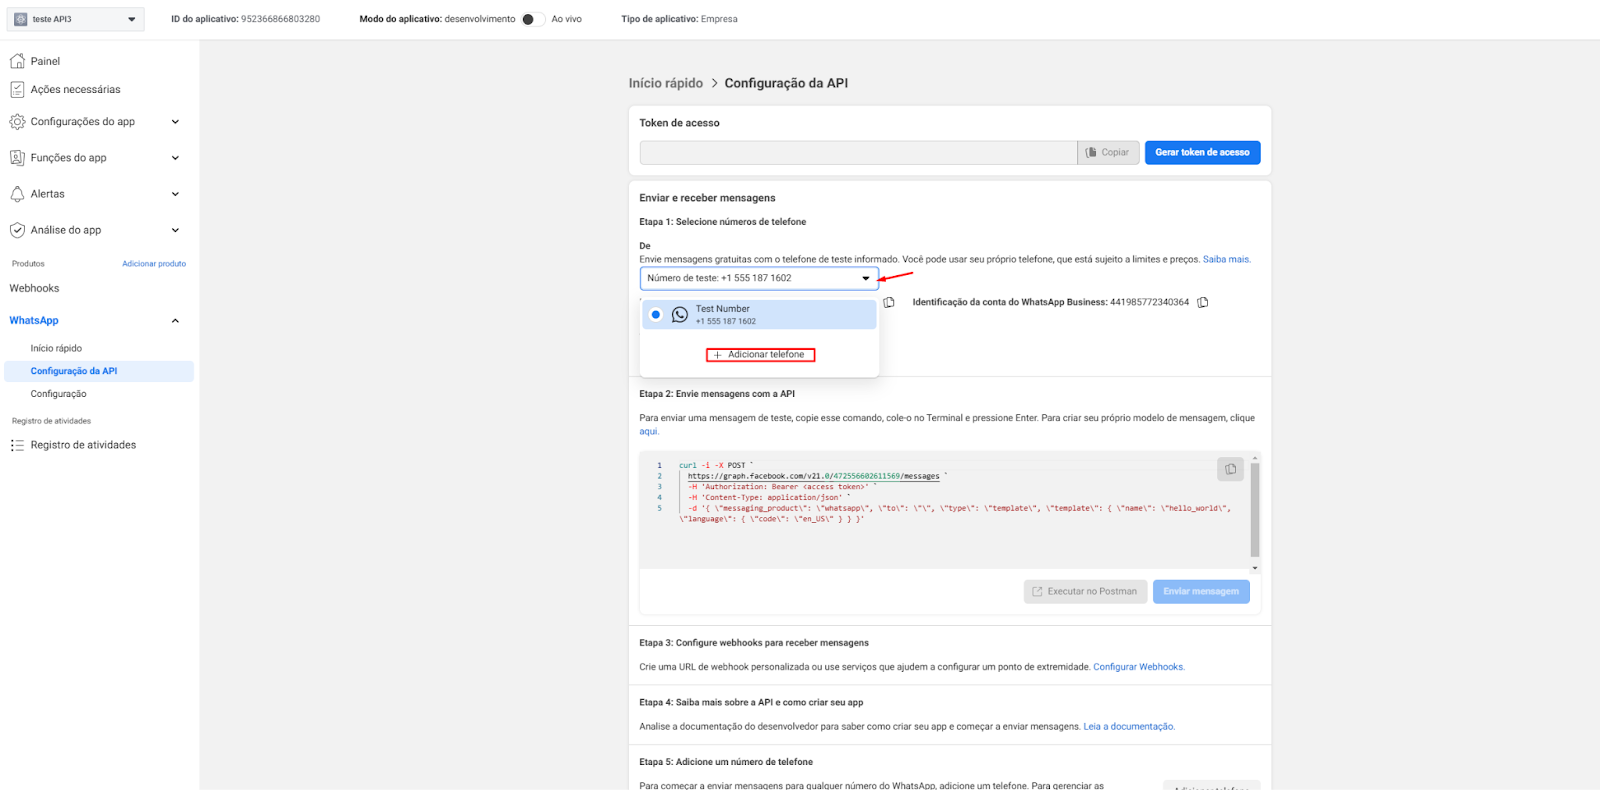Collapse the WhatsApp sidebar section

click(175, 321)
